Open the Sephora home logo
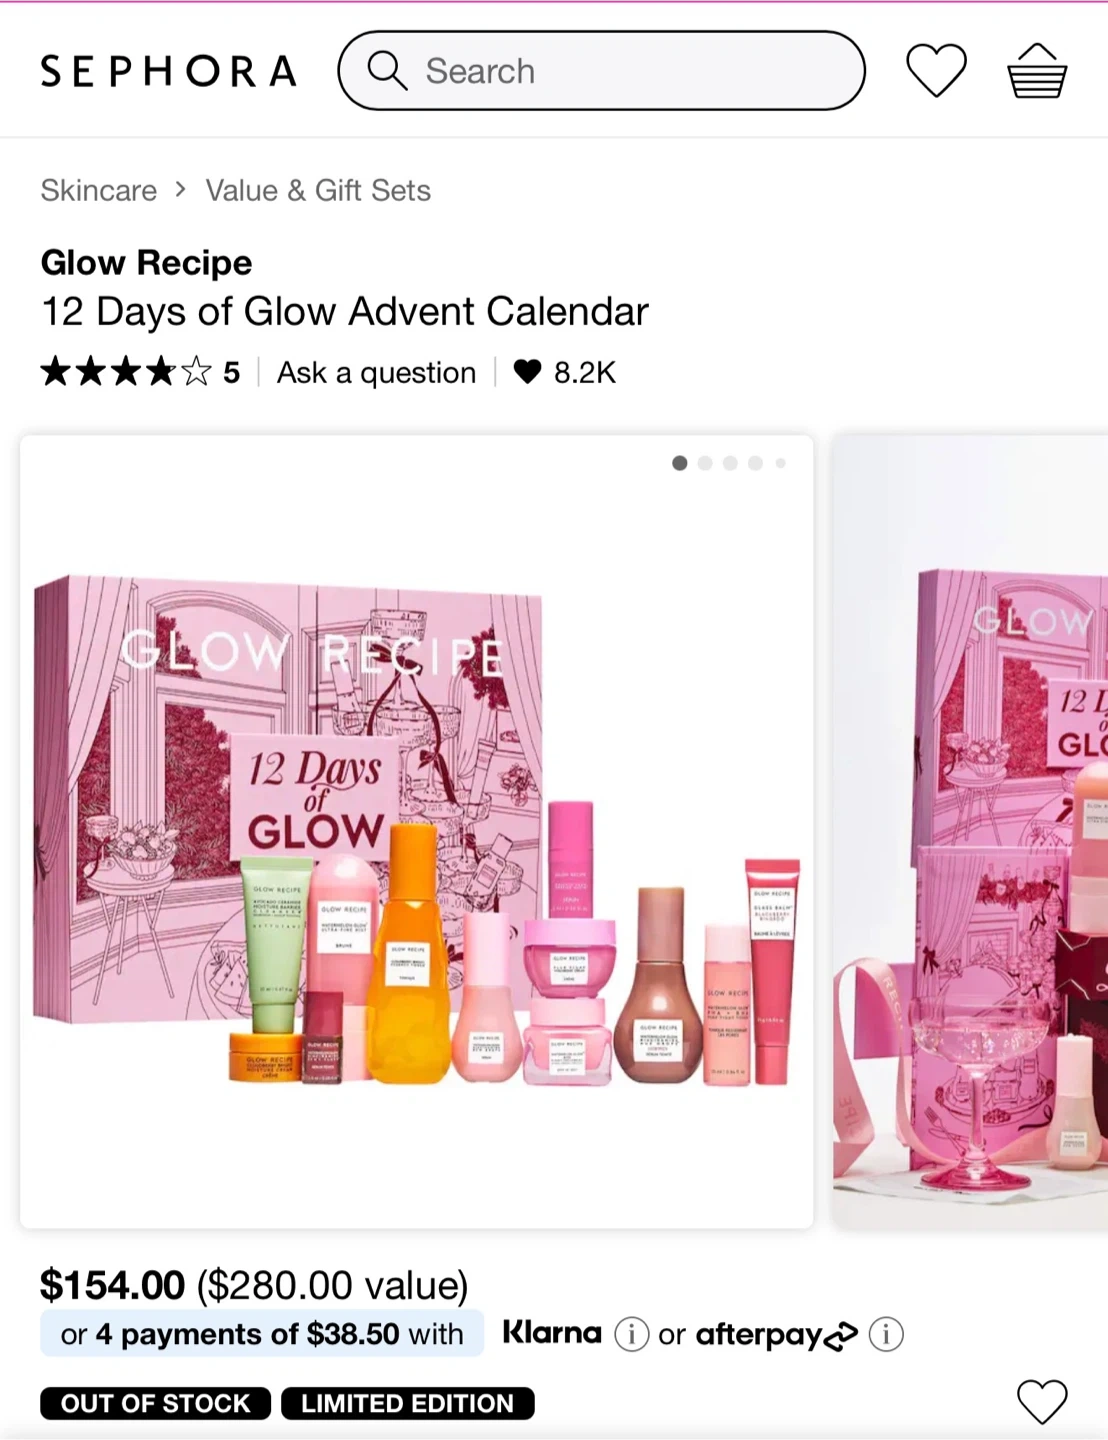This screenshot has height=1440, width=1108. pyautogui.click(x=168, y=71)
